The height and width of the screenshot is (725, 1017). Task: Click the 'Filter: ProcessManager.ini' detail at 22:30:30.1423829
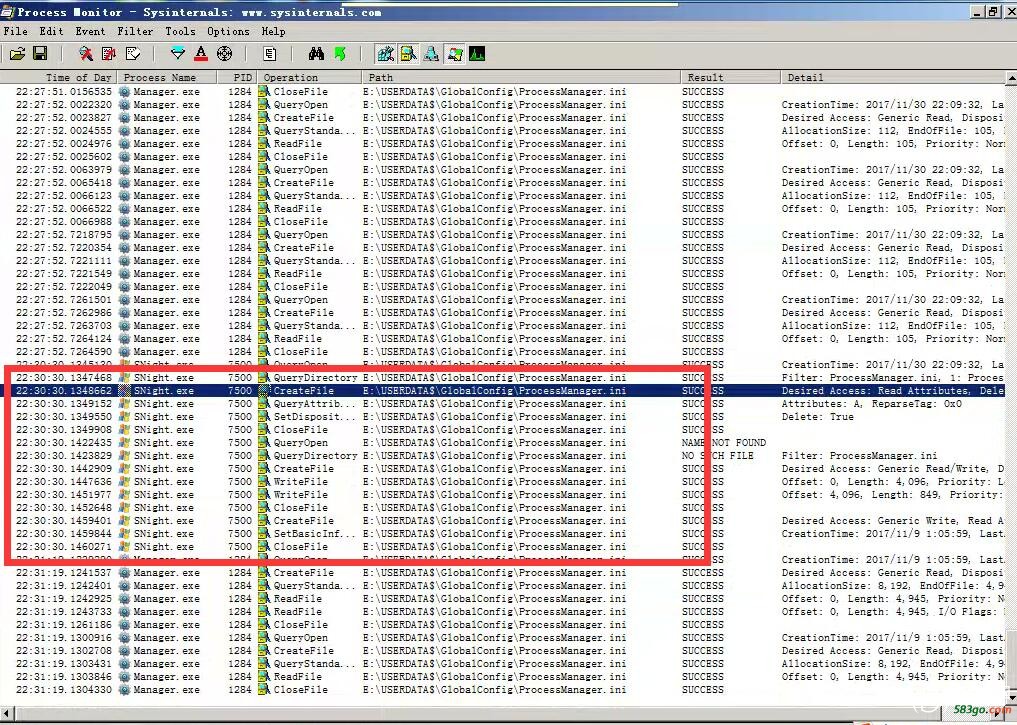859,455
